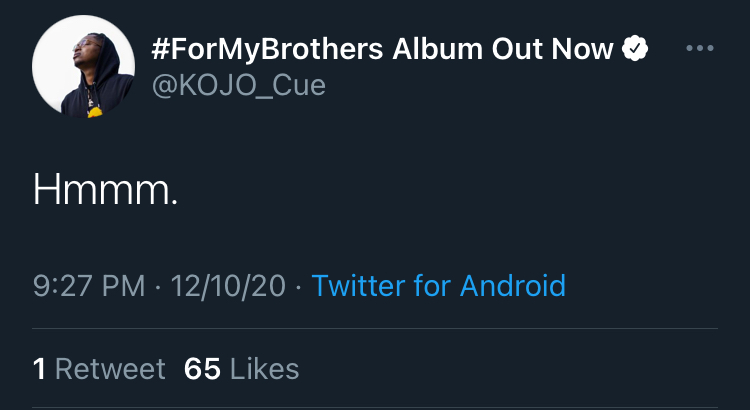Click the word "Twitter" in the source label
Viewport: 750px width, 410px height.
(x=357, y=286)
